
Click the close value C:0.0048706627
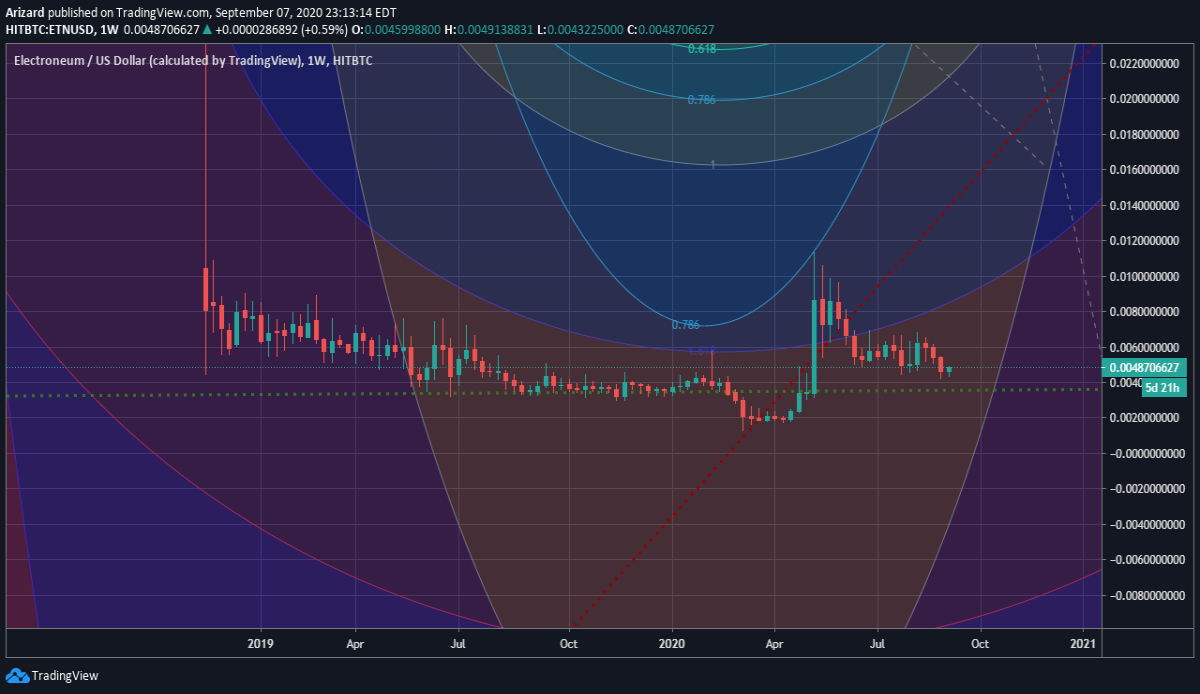pyautogui.click(x=671, y=29)
